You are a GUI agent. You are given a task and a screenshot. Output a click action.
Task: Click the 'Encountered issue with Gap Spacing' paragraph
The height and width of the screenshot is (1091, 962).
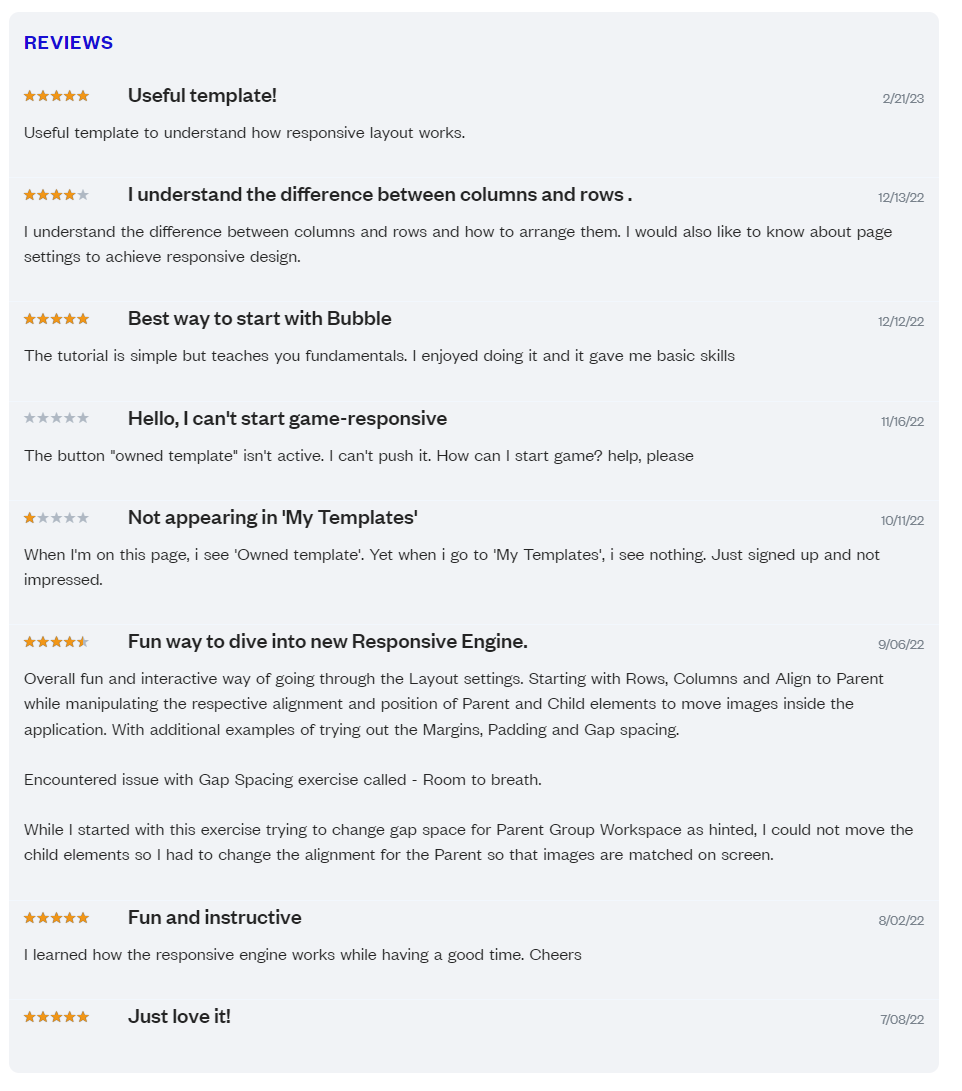point(282,780)
